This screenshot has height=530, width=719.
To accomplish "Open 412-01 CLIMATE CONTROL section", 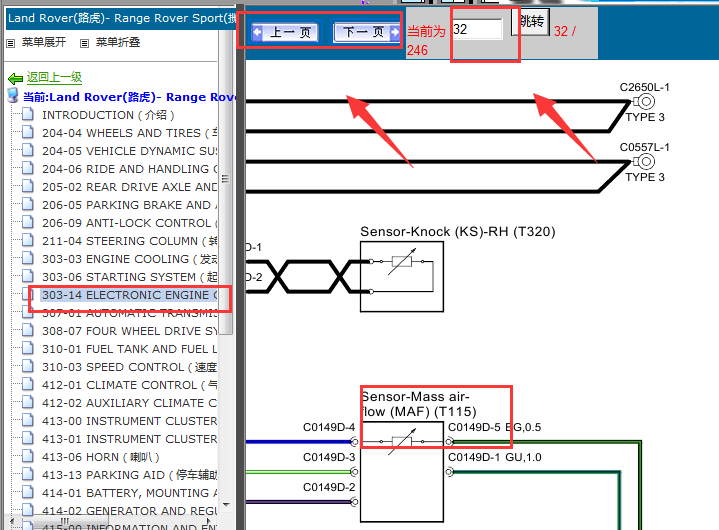I will [x=130, y=385].
